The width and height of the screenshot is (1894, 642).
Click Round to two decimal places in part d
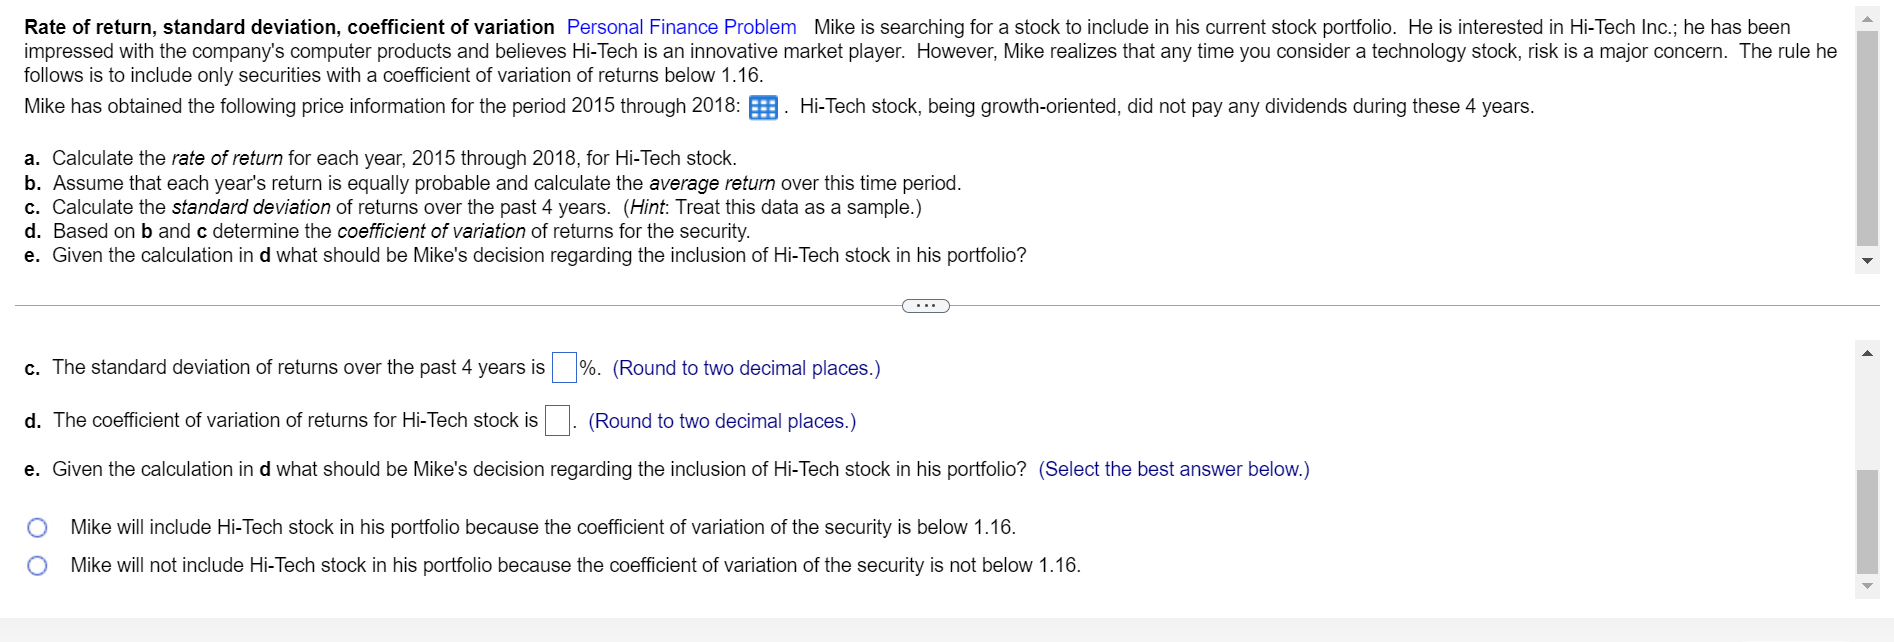(722, 421)
